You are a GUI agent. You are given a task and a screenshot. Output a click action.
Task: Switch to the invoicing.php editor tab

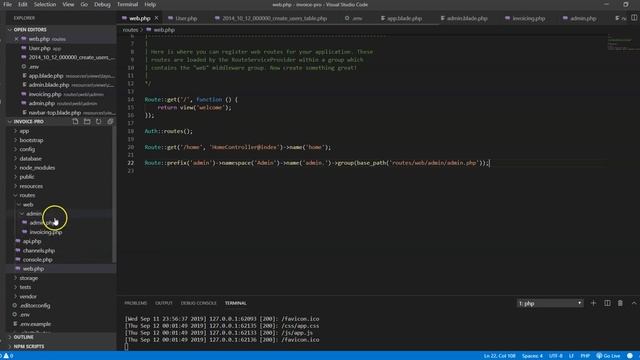[x=529, y=18]
